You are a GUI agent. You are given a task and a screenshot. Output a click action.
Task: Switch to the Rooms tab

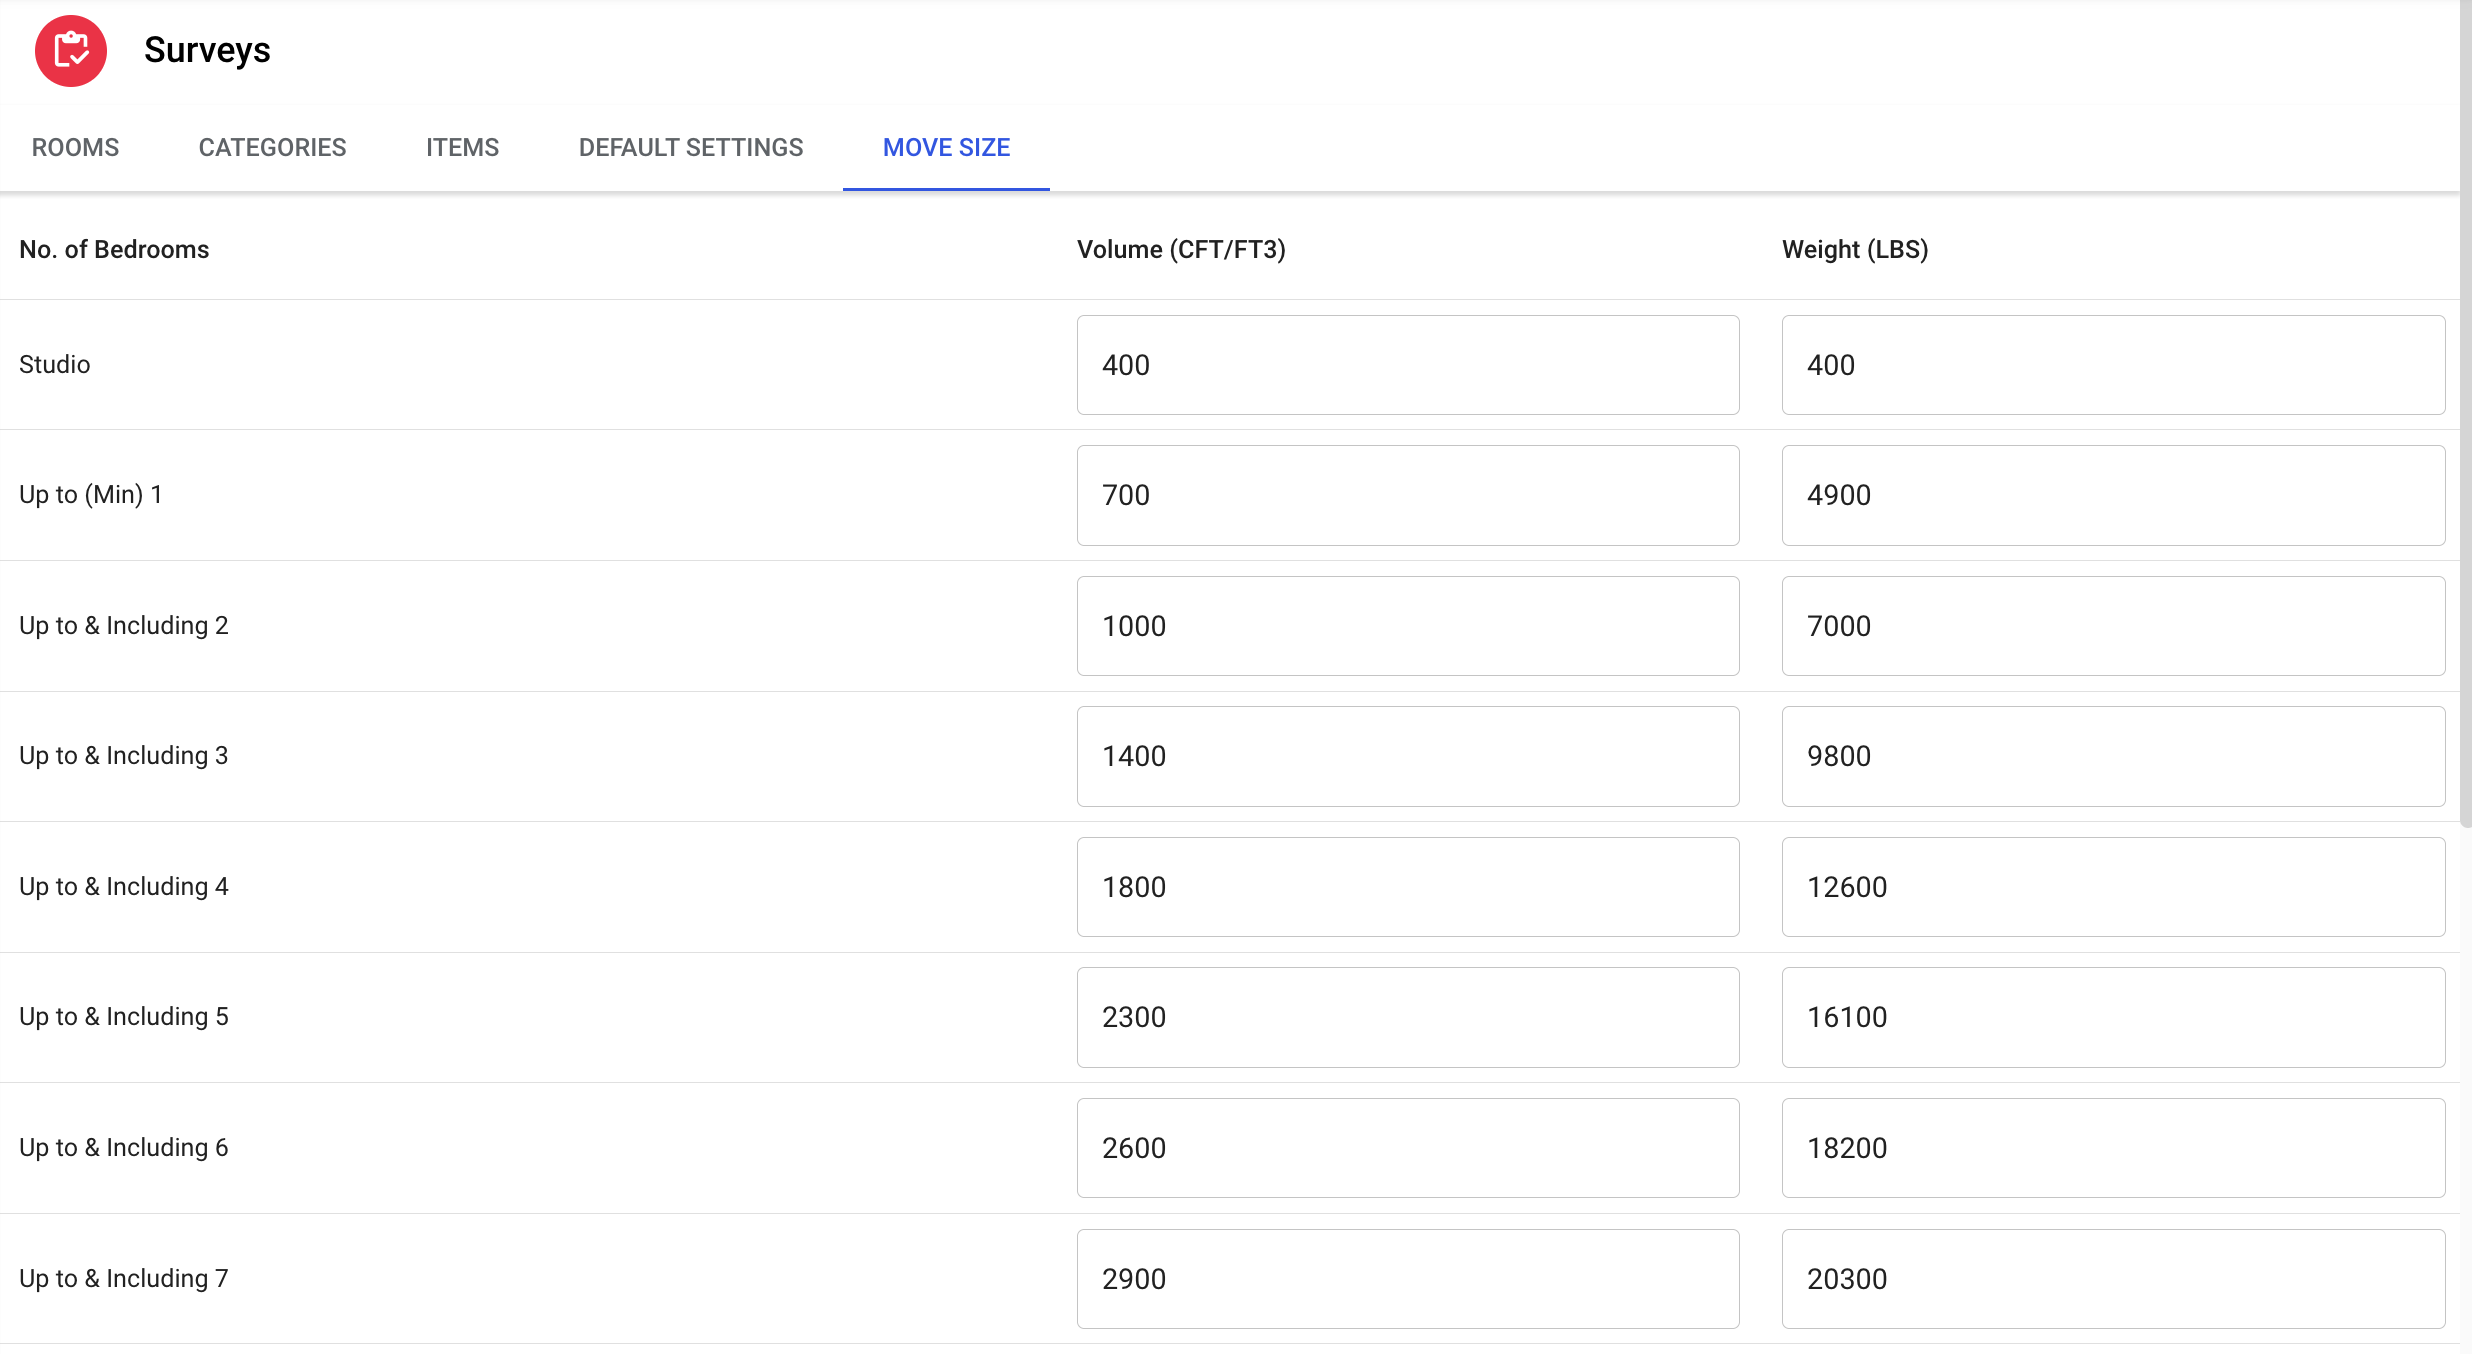75,148
